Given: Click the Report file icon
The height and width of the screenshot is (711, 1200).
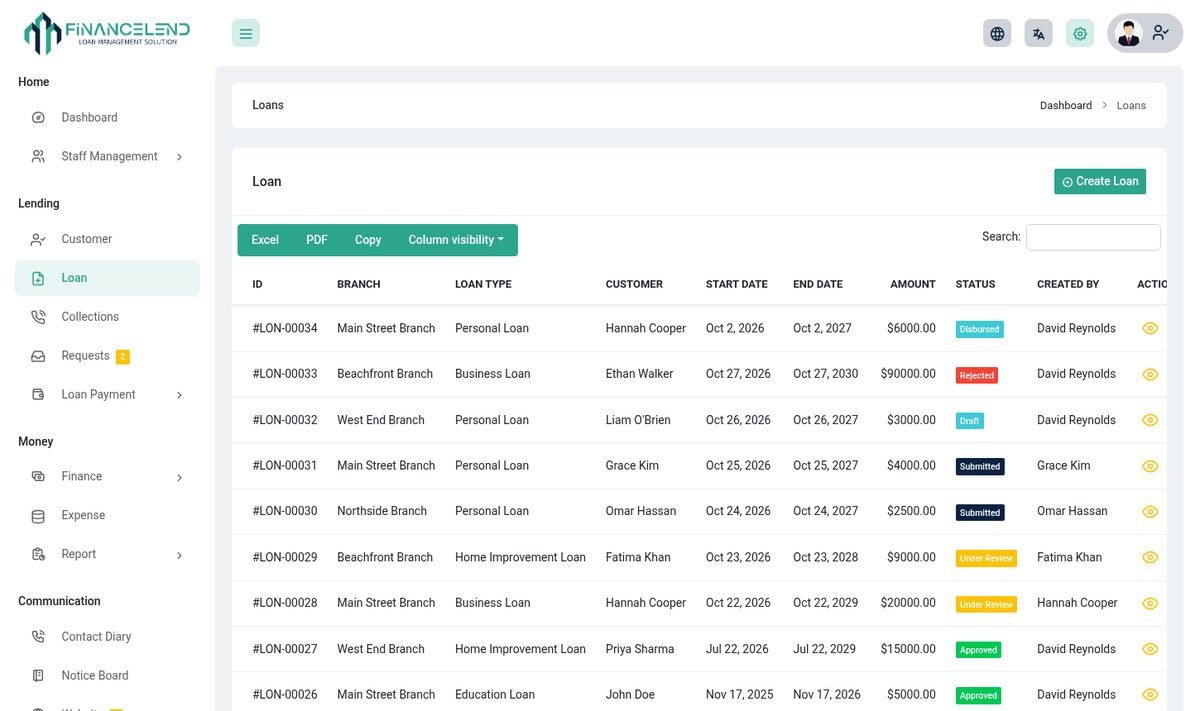Looking at the screenshot, I should [38, 554].
